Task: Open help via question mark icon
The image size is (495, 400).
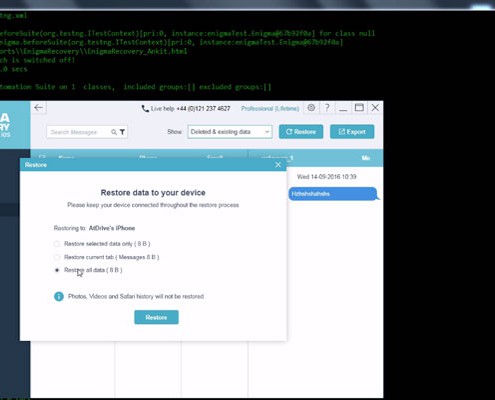Action: (327, 108)
